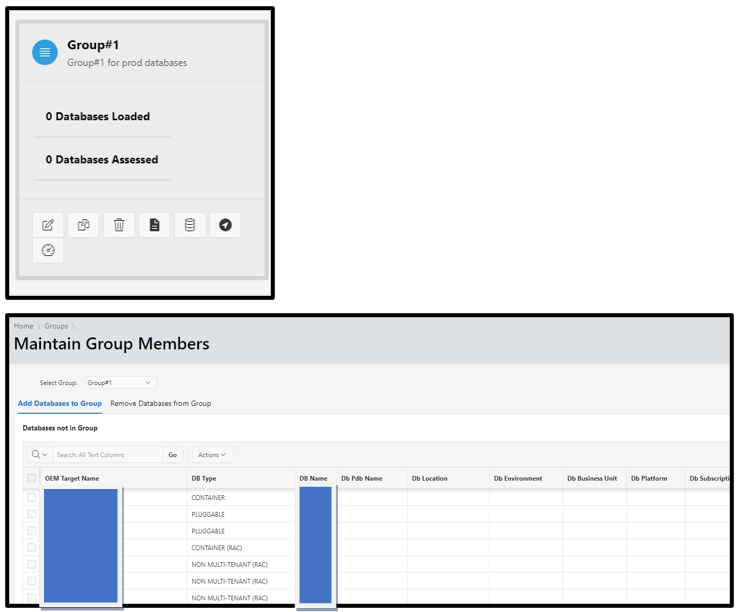Go to Home breadcrumb link
This screenshot has height=612, width=742.
tap(23, 326)
